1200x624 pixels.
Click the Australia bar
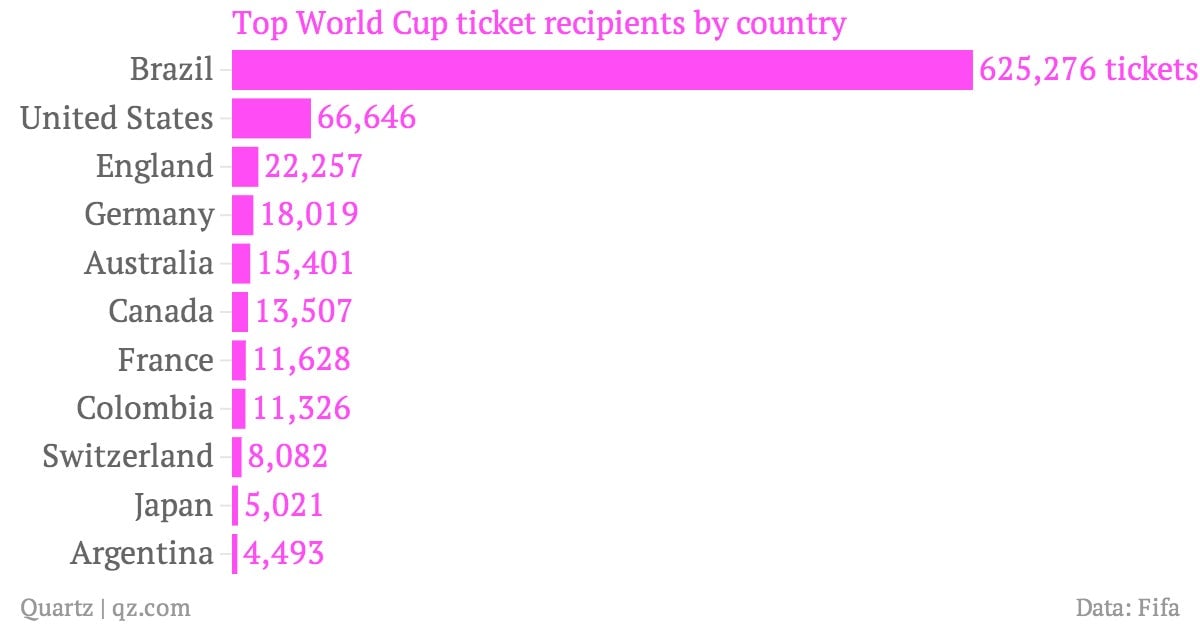pyautogui.click(x=241, y=263)
